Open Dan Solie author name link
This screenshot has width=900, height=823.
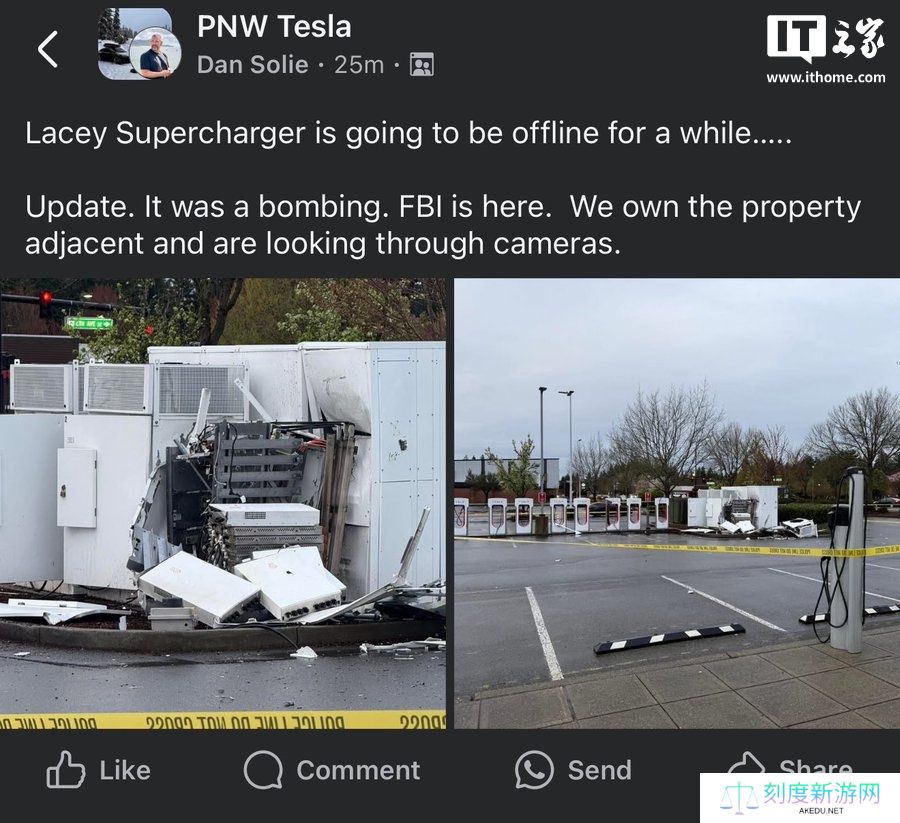[253, 64]
